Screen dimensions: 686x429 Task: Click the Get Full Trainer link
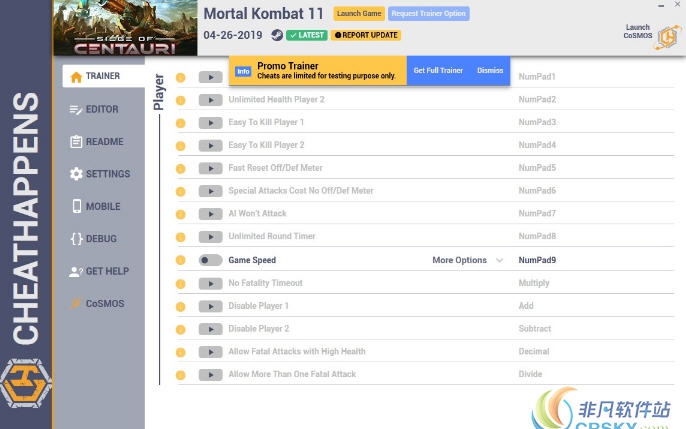[x=438, y=71]
